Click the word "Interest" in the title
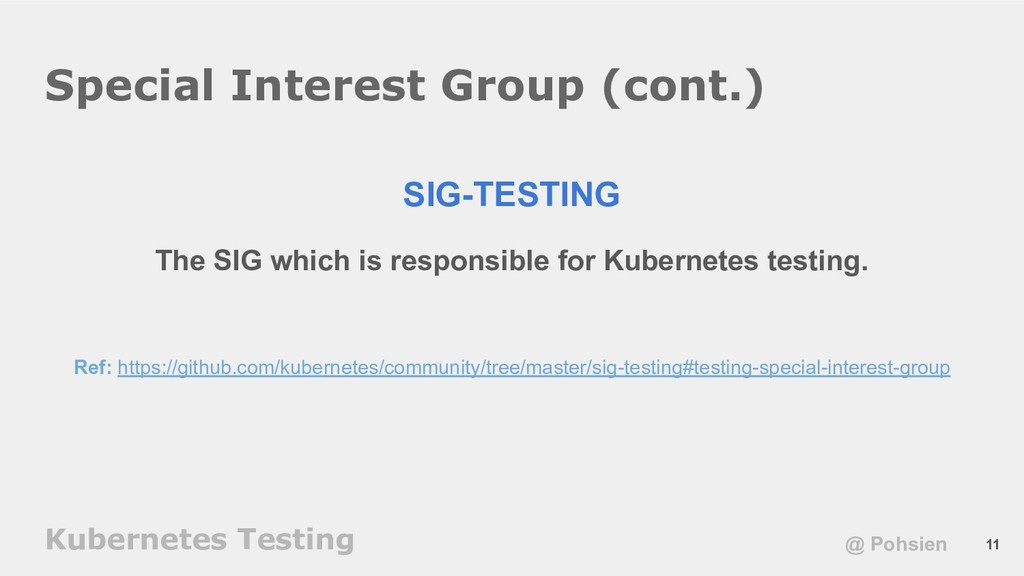This screenshot has width=1024, height=576. [328, 86]
